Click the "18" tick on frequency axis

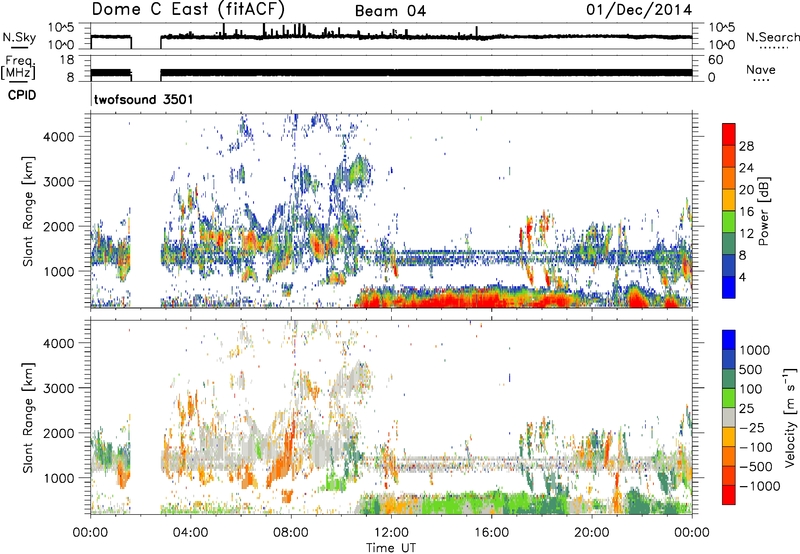[x=67, y=60]
